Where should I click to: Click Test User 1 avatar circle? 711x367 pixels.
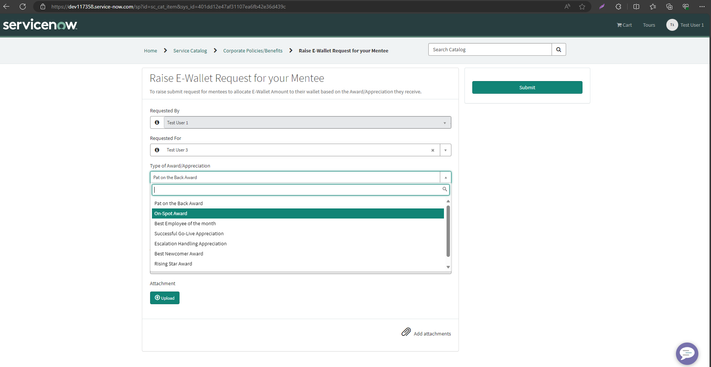672,25
